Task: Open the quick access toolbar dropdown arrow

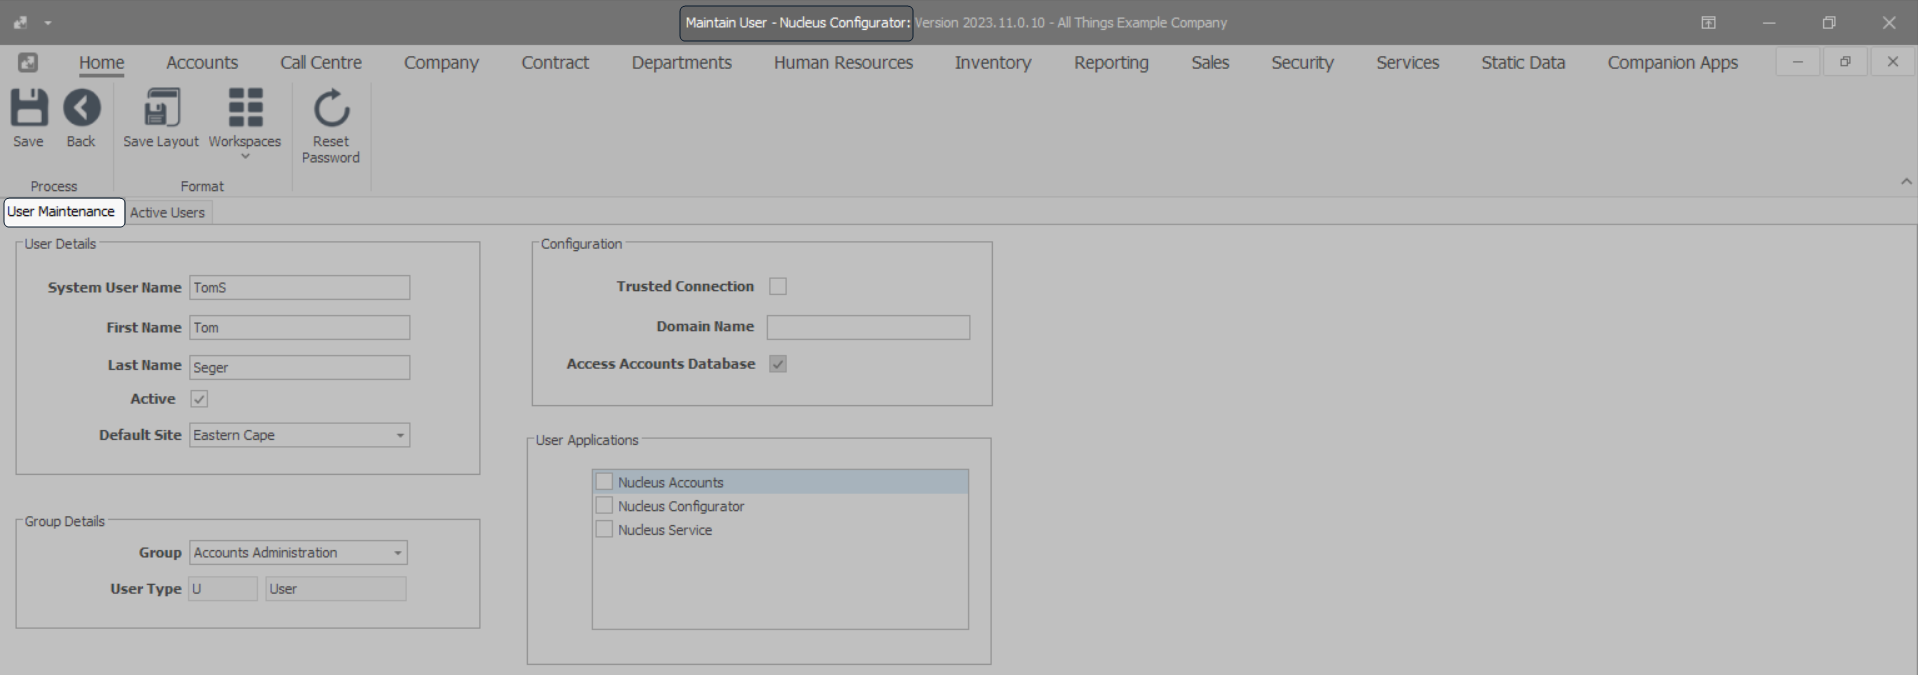Action: pyautogui.click(x=47, y=23)
